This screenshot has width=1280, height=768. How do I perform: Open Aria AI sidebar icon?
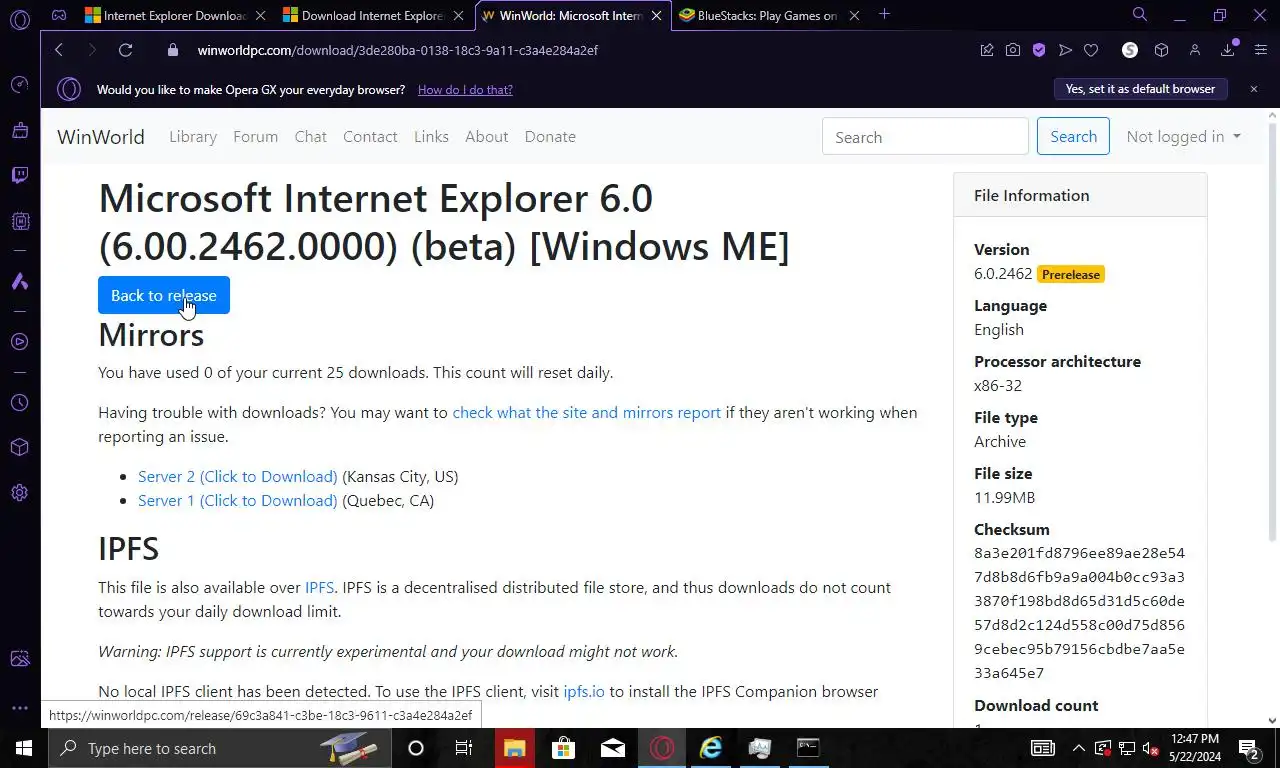[19, 282]
